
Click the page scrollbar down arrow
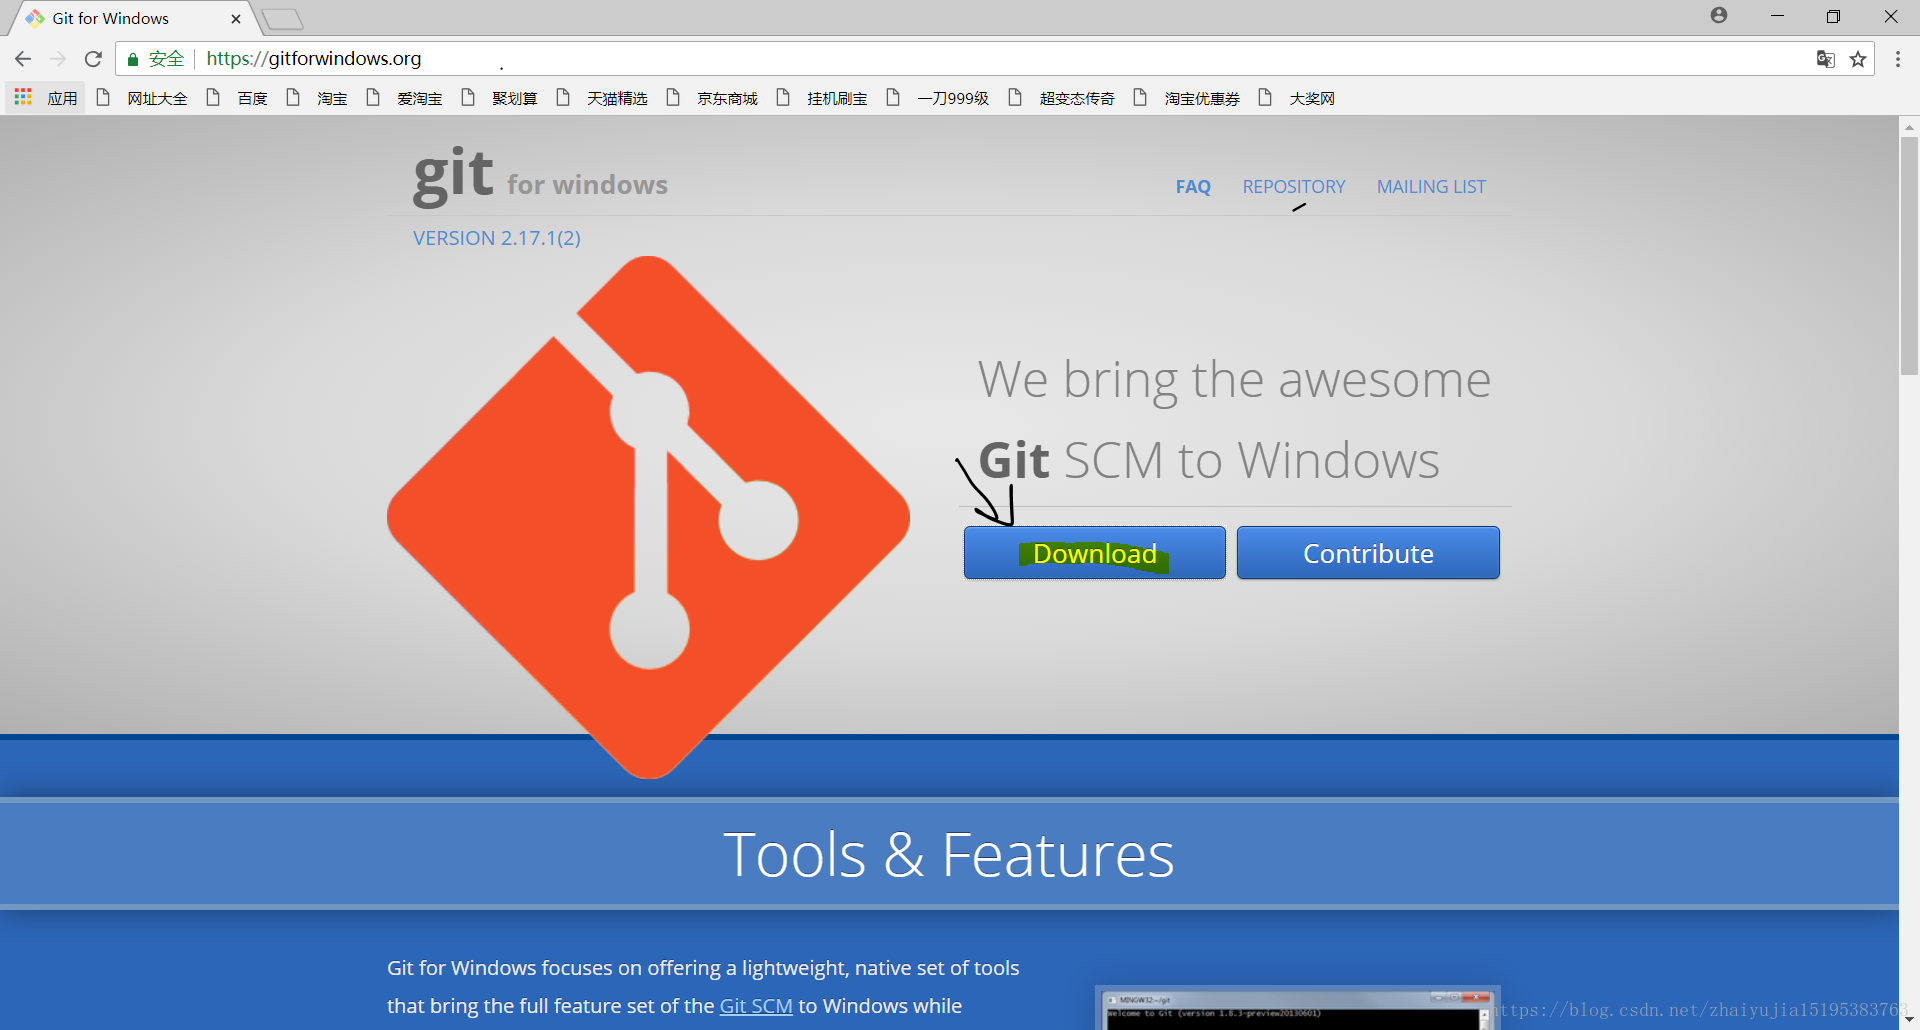1909,1020
